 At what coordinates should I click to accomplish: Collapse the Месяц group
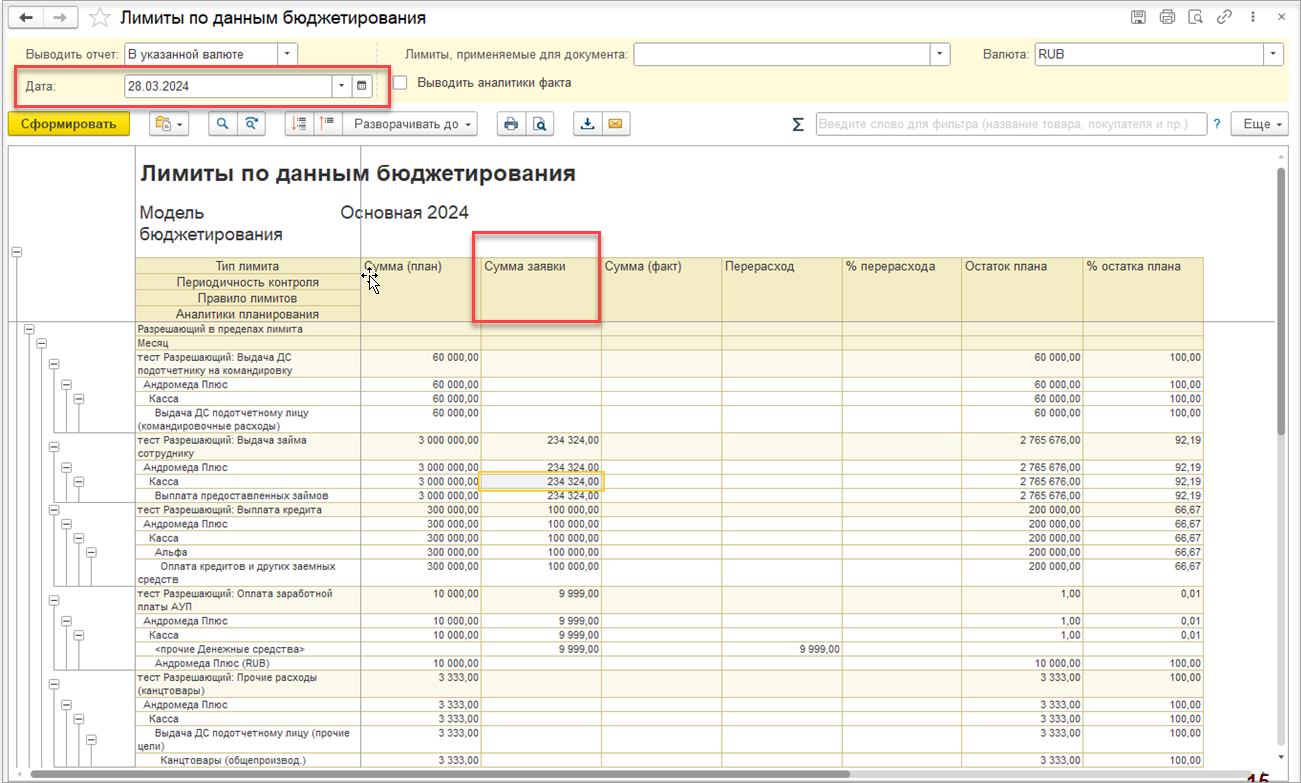[41, 343]
